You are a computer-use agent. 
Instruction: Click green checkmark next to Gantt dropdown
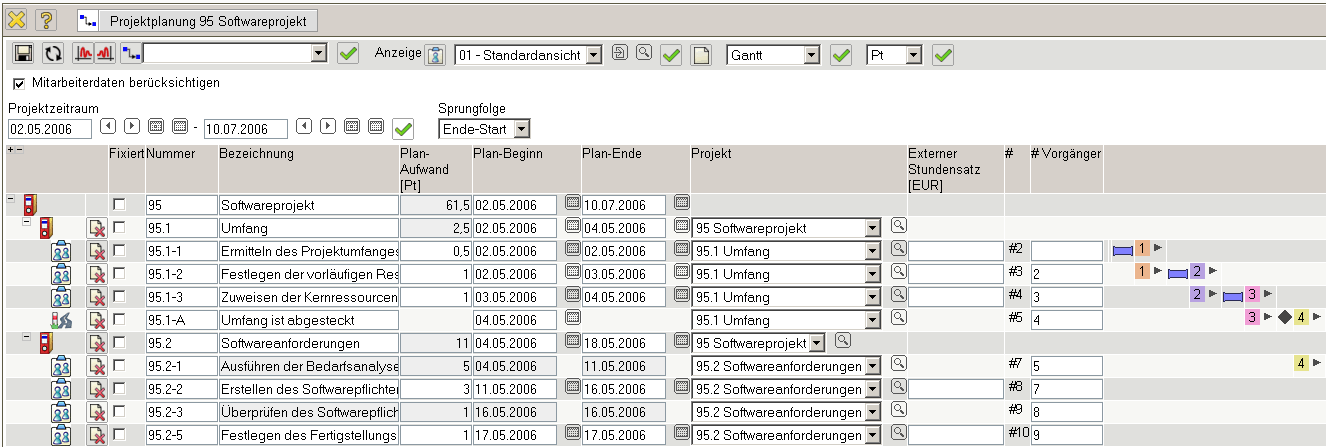(x=842, y=55)
